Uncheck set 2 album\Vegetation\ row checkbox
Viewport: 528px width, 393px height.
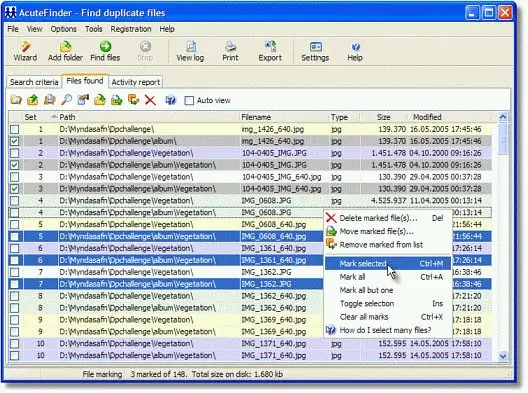[x=14, y=165]
